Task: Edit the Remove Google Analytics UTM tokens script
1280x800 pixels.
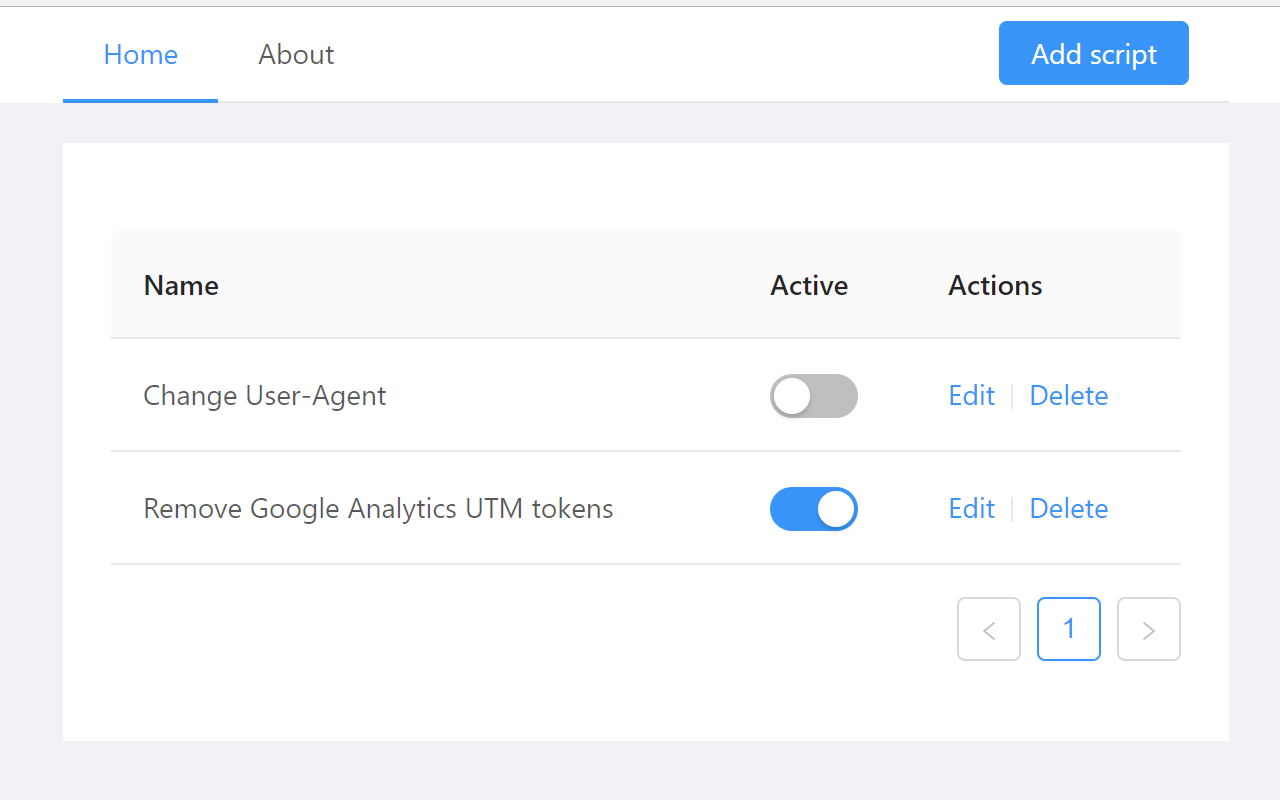Action: (972, 509)
